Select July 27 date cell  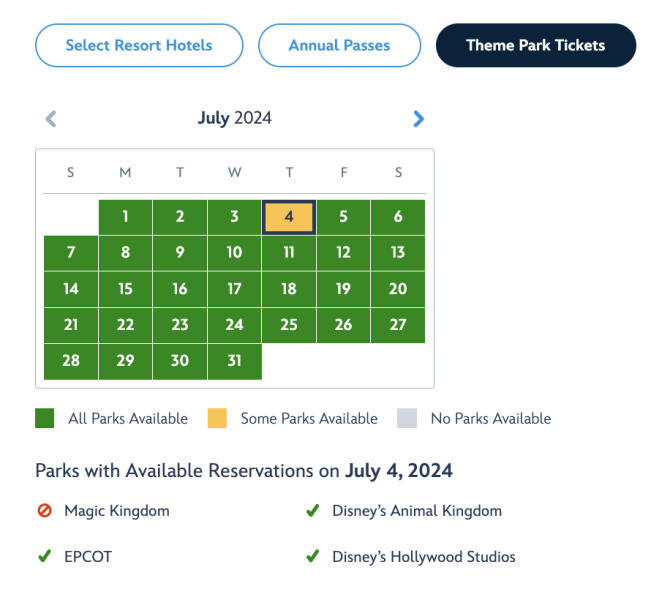click(x=398, y=325)
